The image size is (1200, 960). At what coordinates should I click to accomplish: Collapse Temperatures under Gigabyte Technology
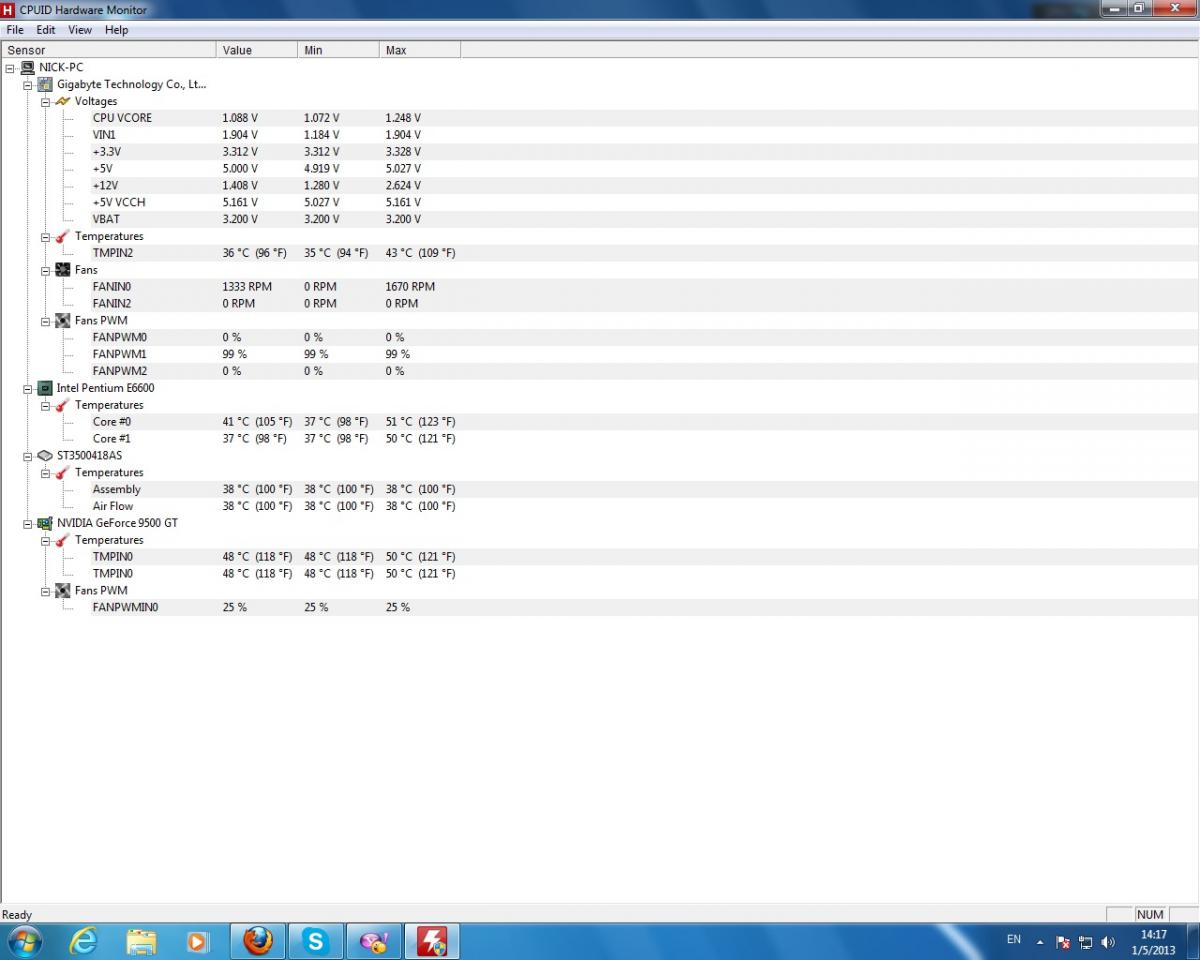[x=45, y=236]
